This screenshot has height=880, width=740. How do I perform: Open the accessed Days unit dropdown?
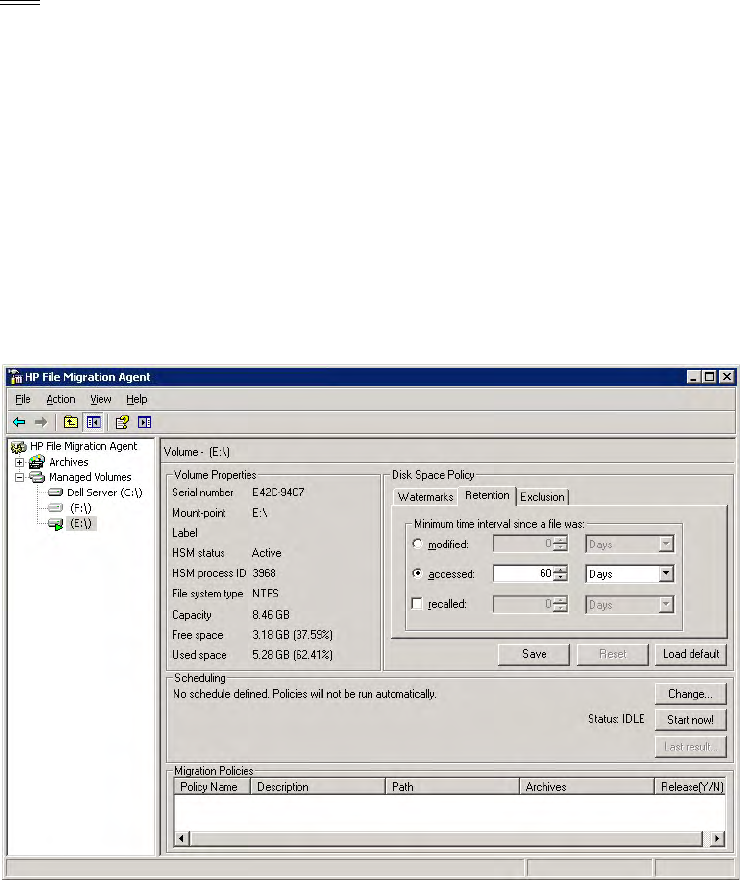666,574
